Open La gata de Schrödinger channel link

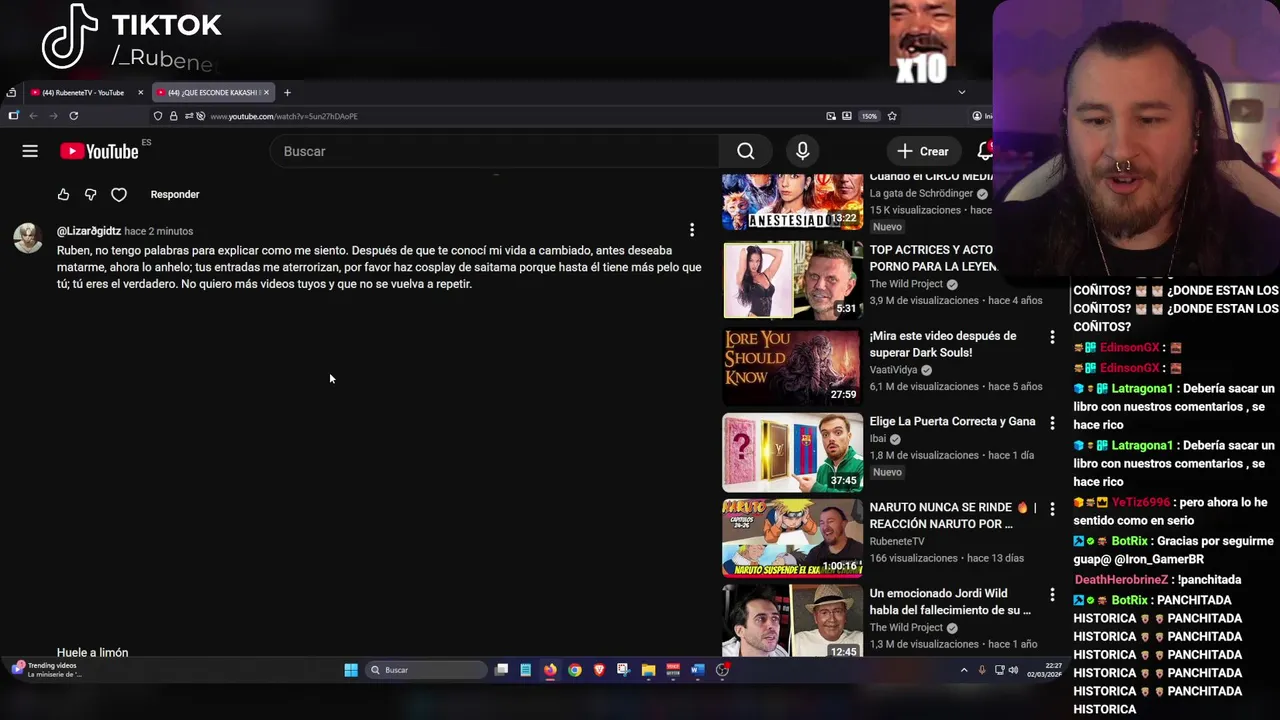pos(921,194)
